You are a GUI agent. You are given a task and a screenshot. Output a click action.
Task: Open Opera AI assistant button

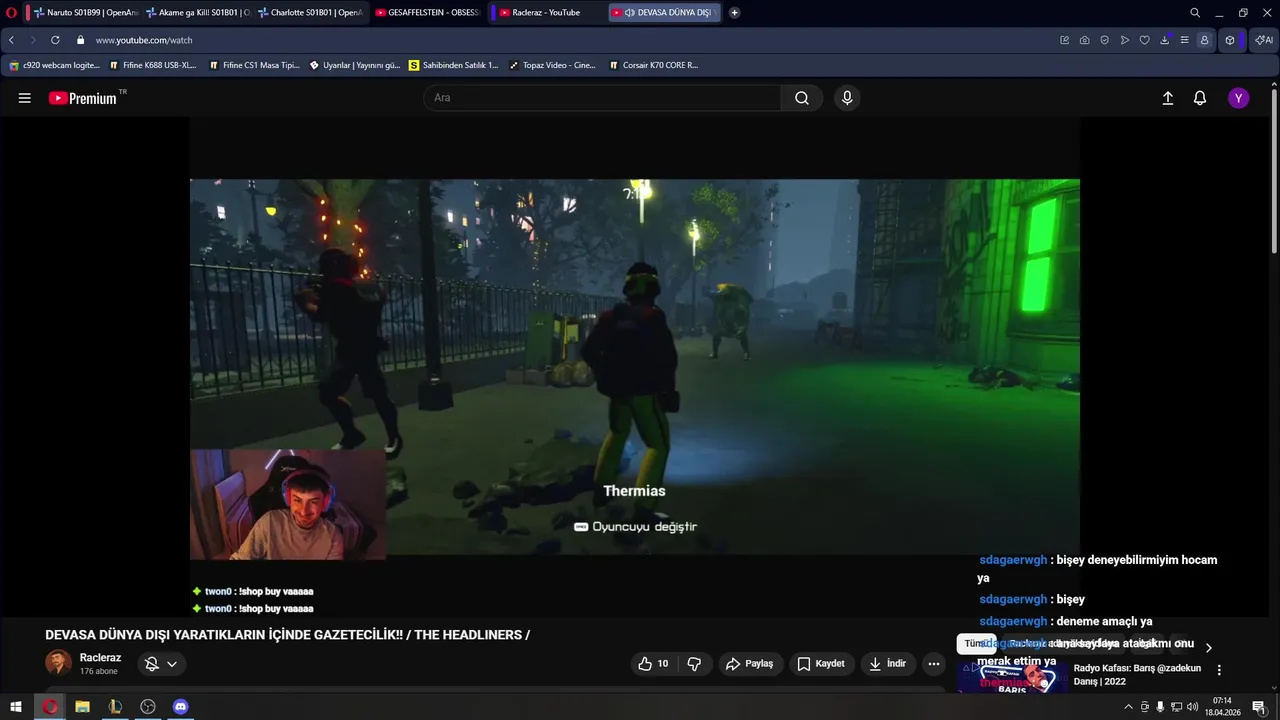tap(1263, 40)
